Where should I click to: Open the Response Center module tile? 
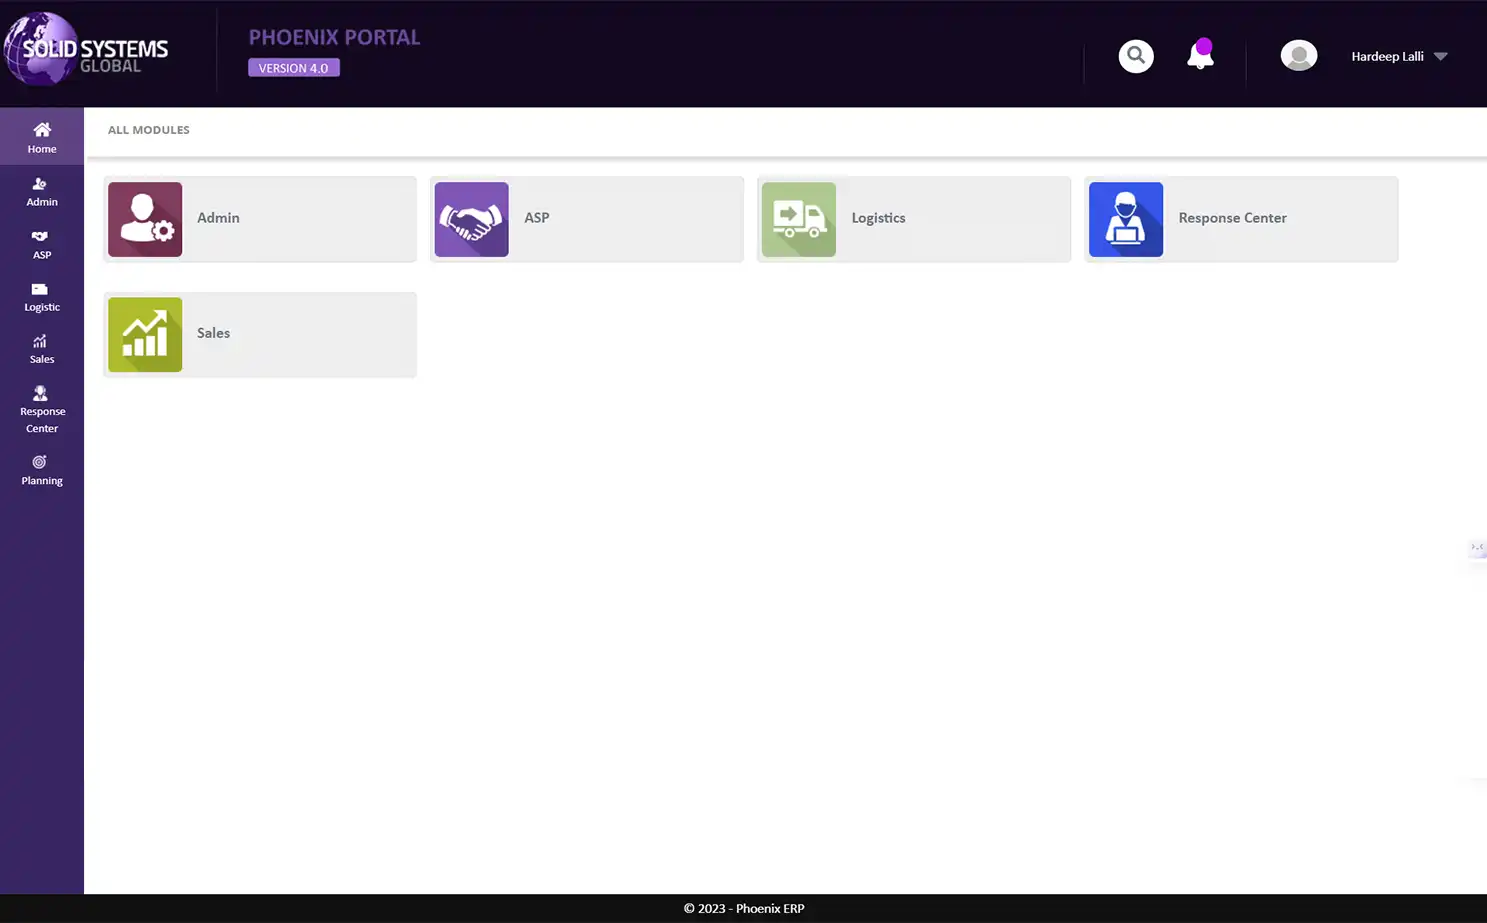pyautogui.click(x=1240, y=218)
